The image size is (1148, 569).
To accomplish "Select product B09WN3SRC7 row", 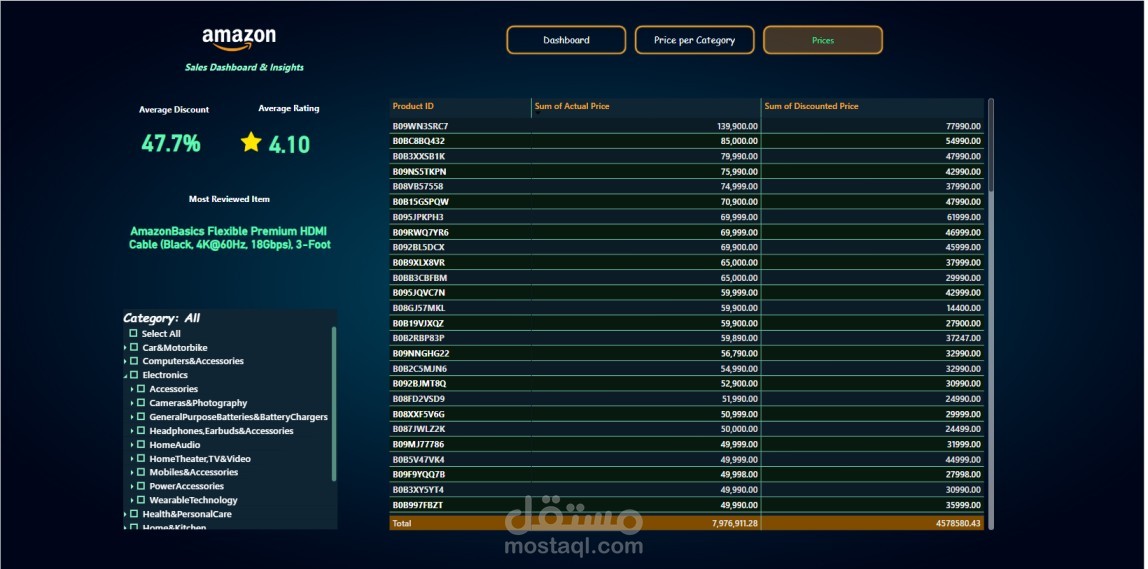I will pos(687,126).
